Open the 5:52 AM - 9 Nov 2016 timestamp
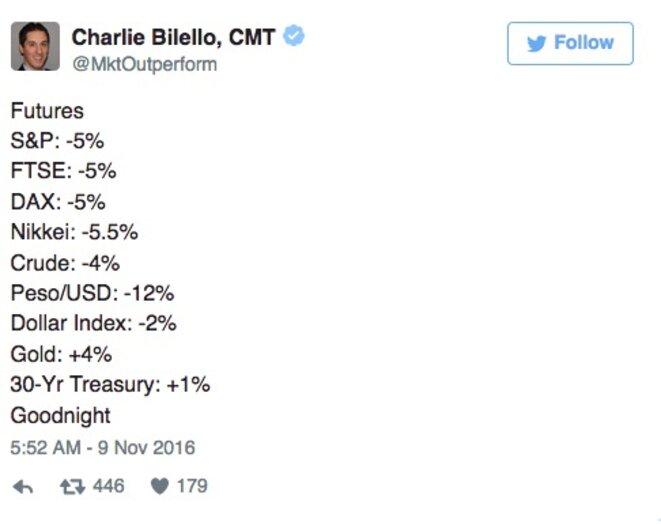The image size is (661, 525). [103, 447]
